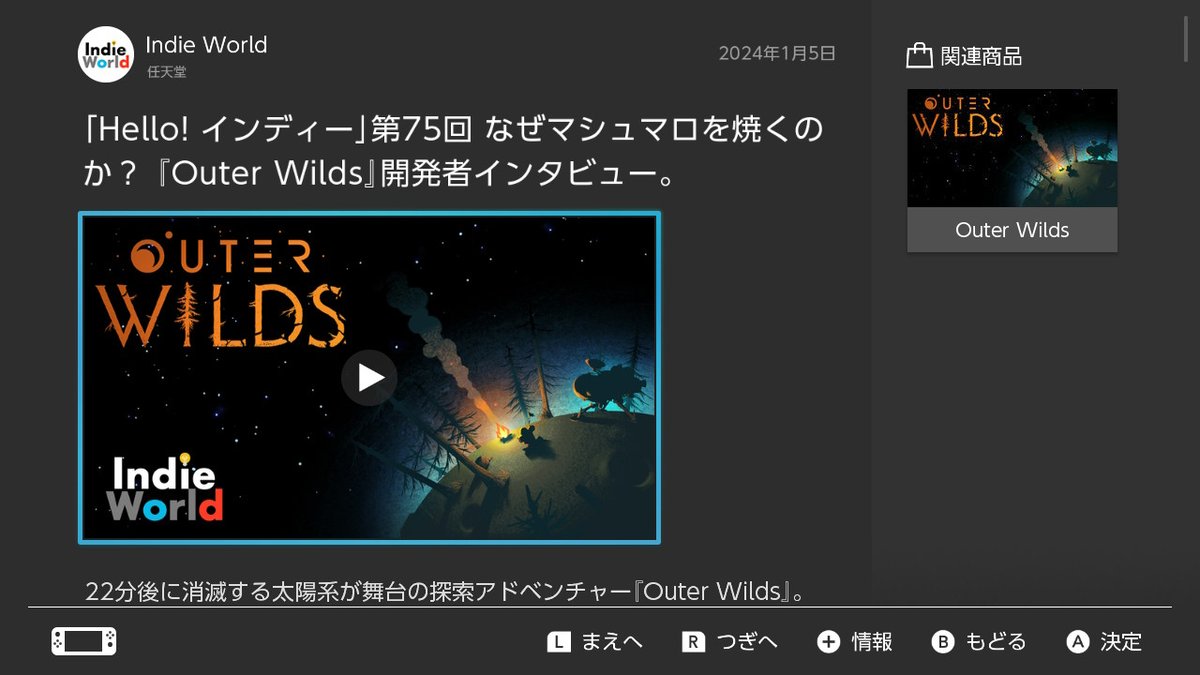Click the plus icon for 情報
Image resolution: width=1200 pixels, height=675 pixels.
point(828,642)
